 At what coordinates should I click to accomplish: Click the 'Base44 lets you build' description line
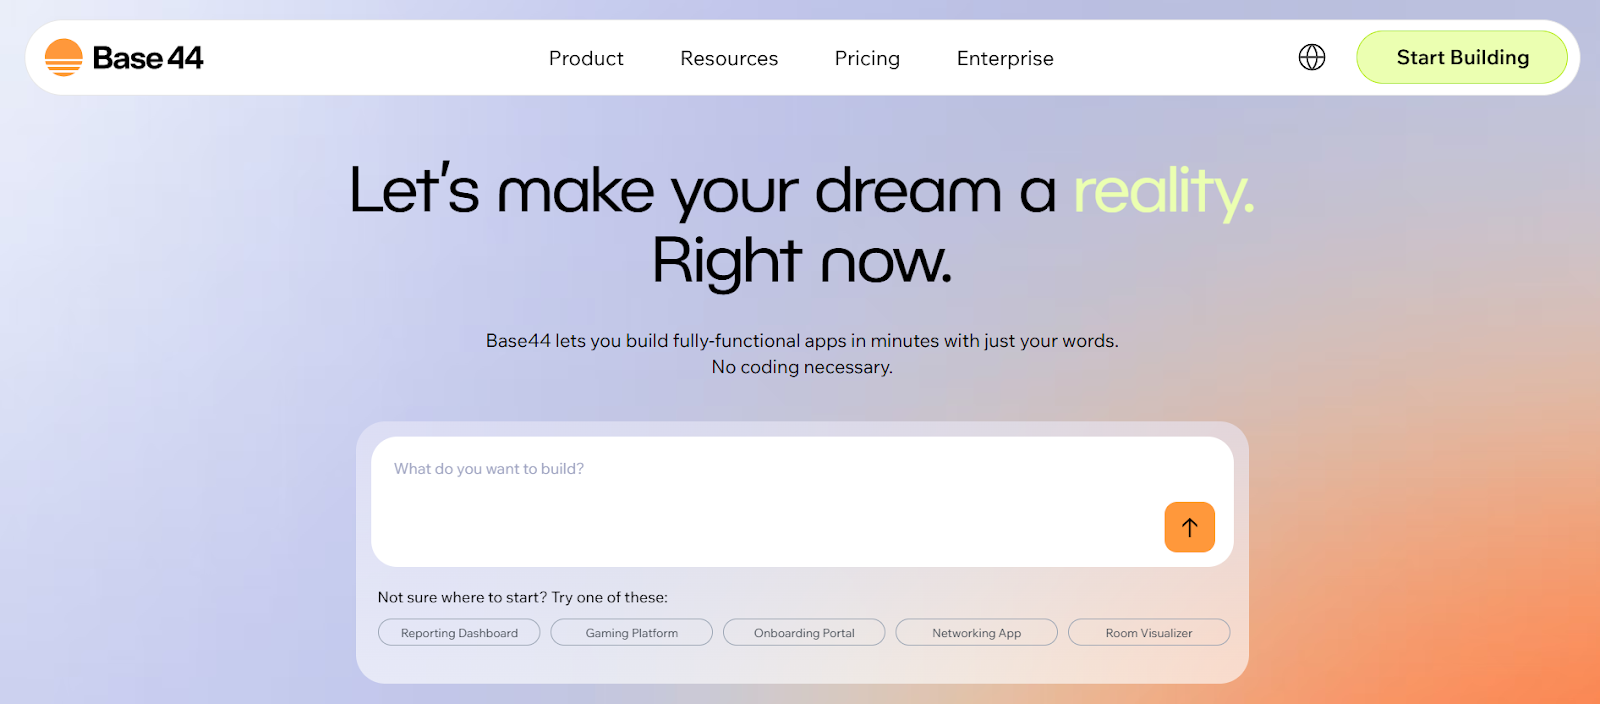click(x=802, y=341)
